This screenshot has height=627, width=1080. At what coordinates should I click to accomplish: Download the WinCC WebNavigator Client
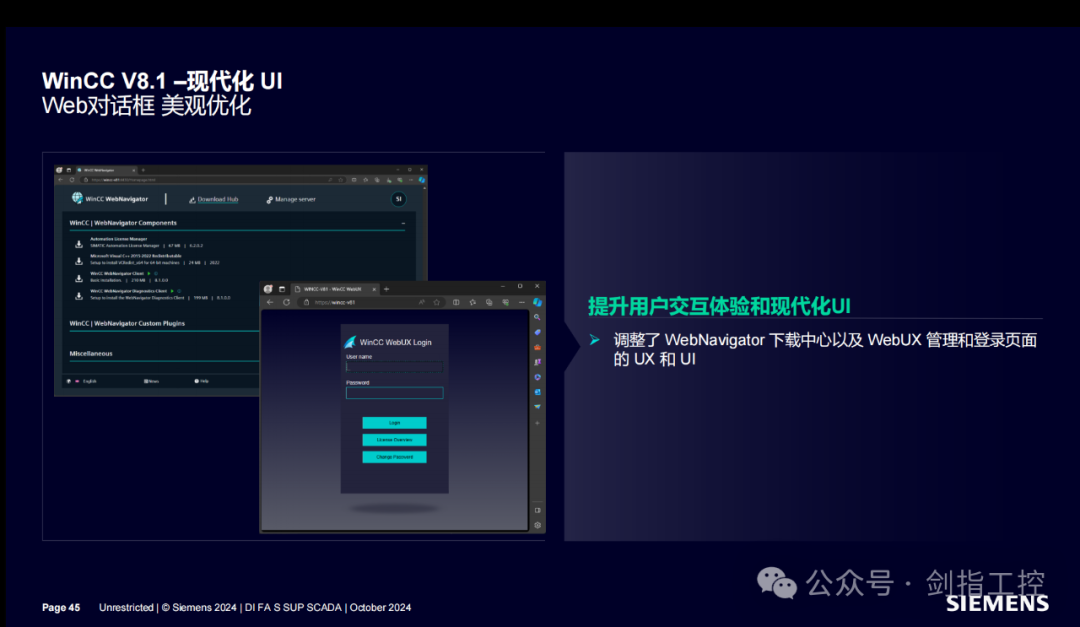point(79,277)
